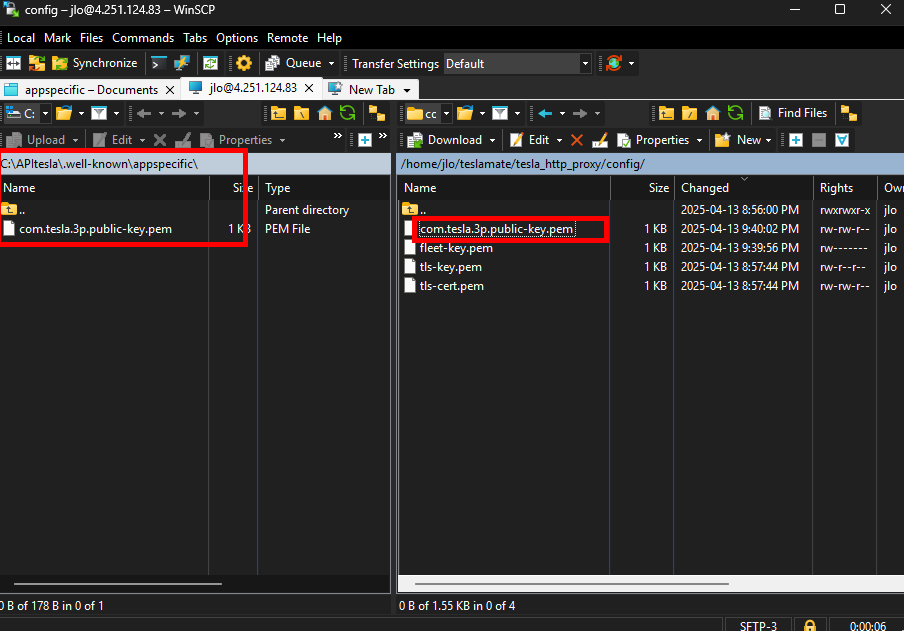
Task: Refresh the remote panel
Action: point(736,114)
